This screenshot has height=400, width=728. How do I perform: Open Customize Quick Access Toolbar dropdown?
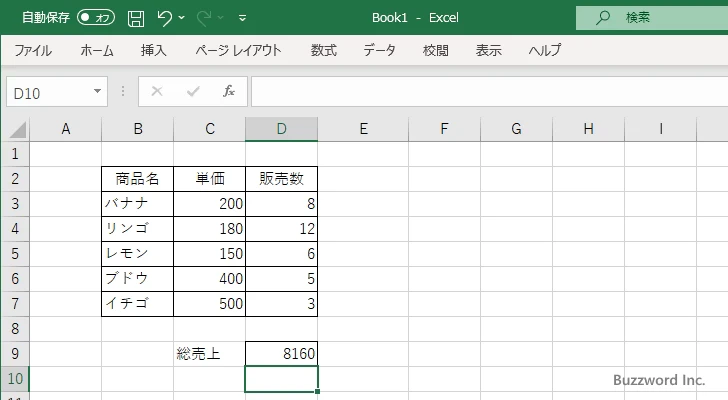point(242,18)
